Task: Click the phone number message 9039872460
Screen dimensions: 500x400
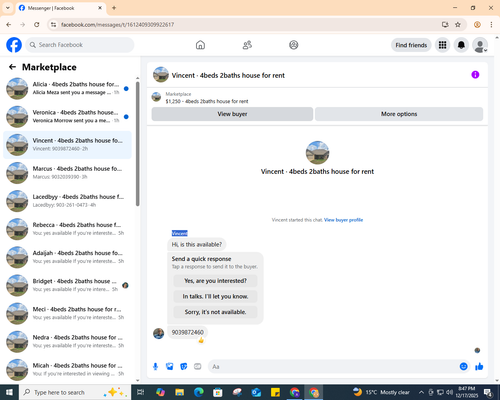Action: [x=188, y=332]
